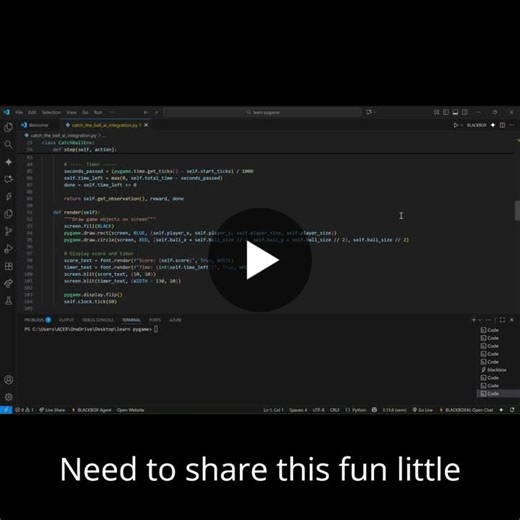This screenshot has width=520, height=520.
Task: Open the View menu
Action: click(71, 112)
